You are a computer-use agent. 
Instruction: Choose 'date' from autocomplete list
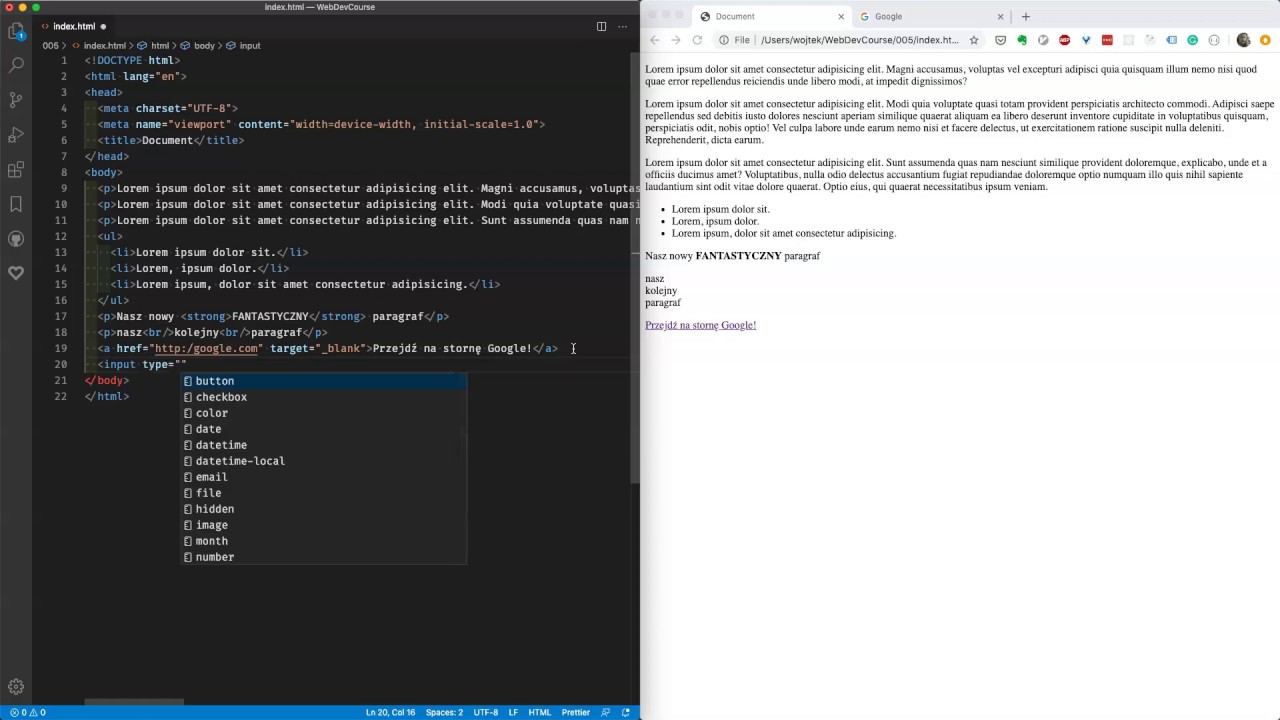(x=323, y=429)
